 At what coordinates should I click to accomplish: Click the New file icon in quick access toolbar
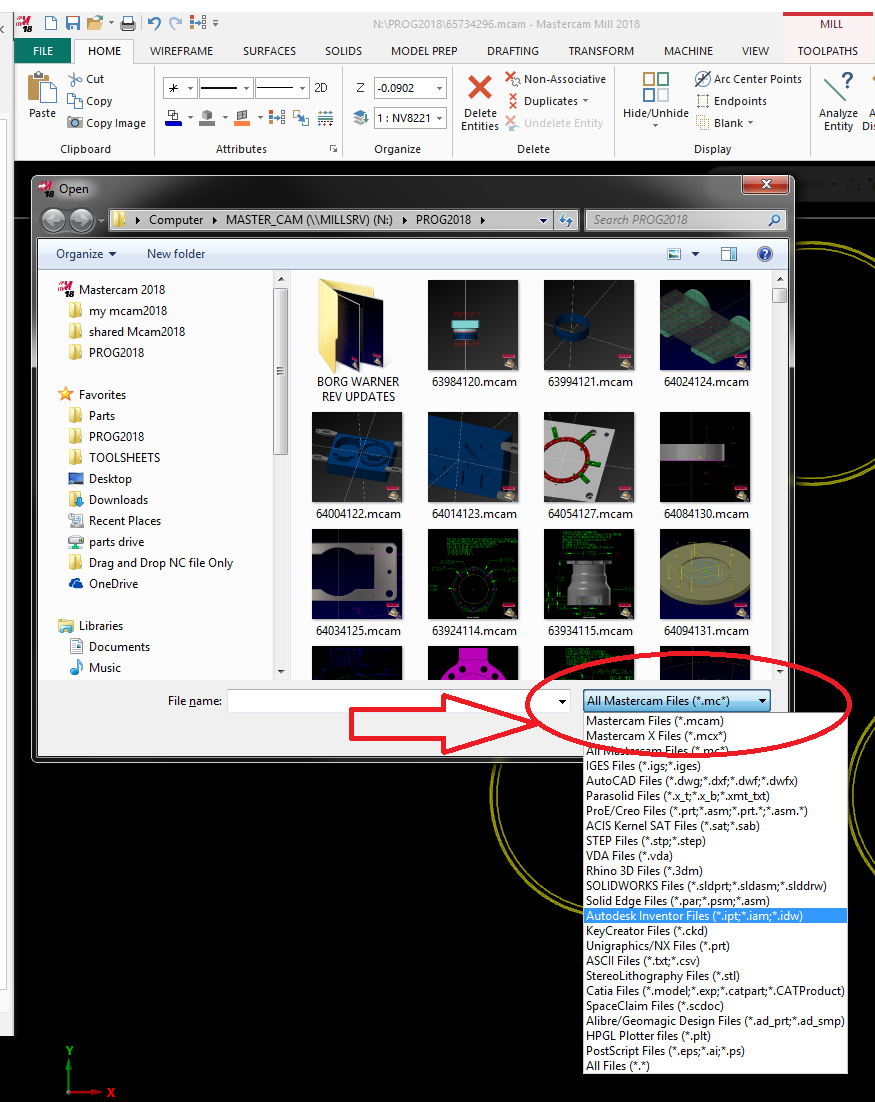[51, 23]
